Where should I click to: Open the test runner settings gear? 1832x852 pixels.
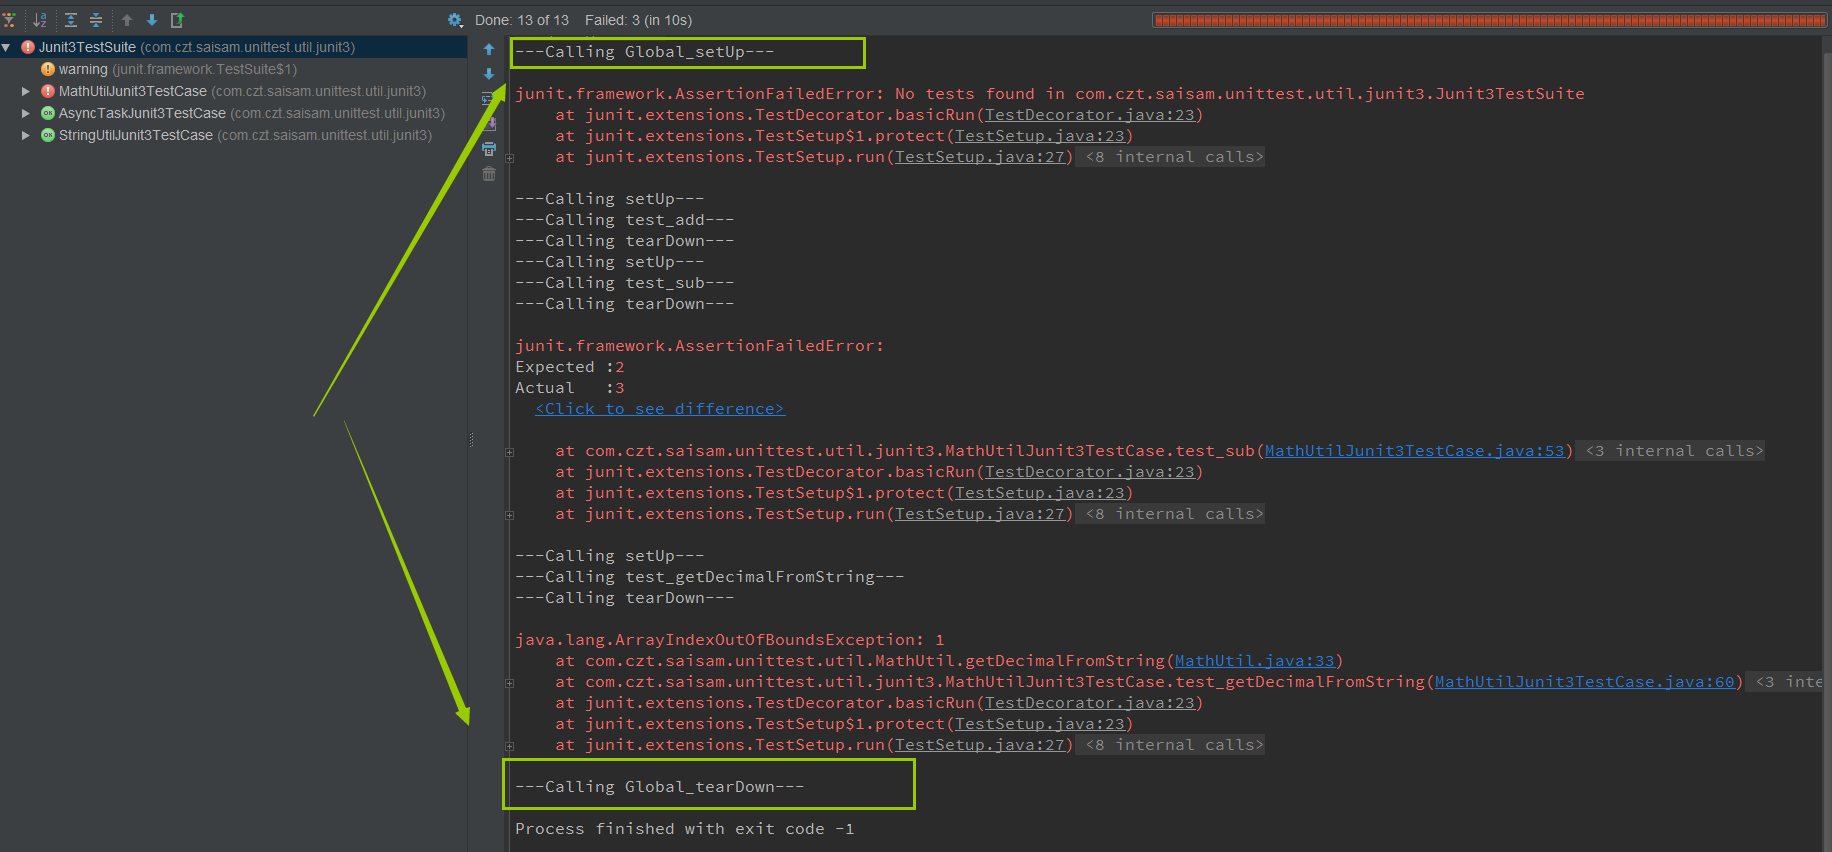(455, 20)
